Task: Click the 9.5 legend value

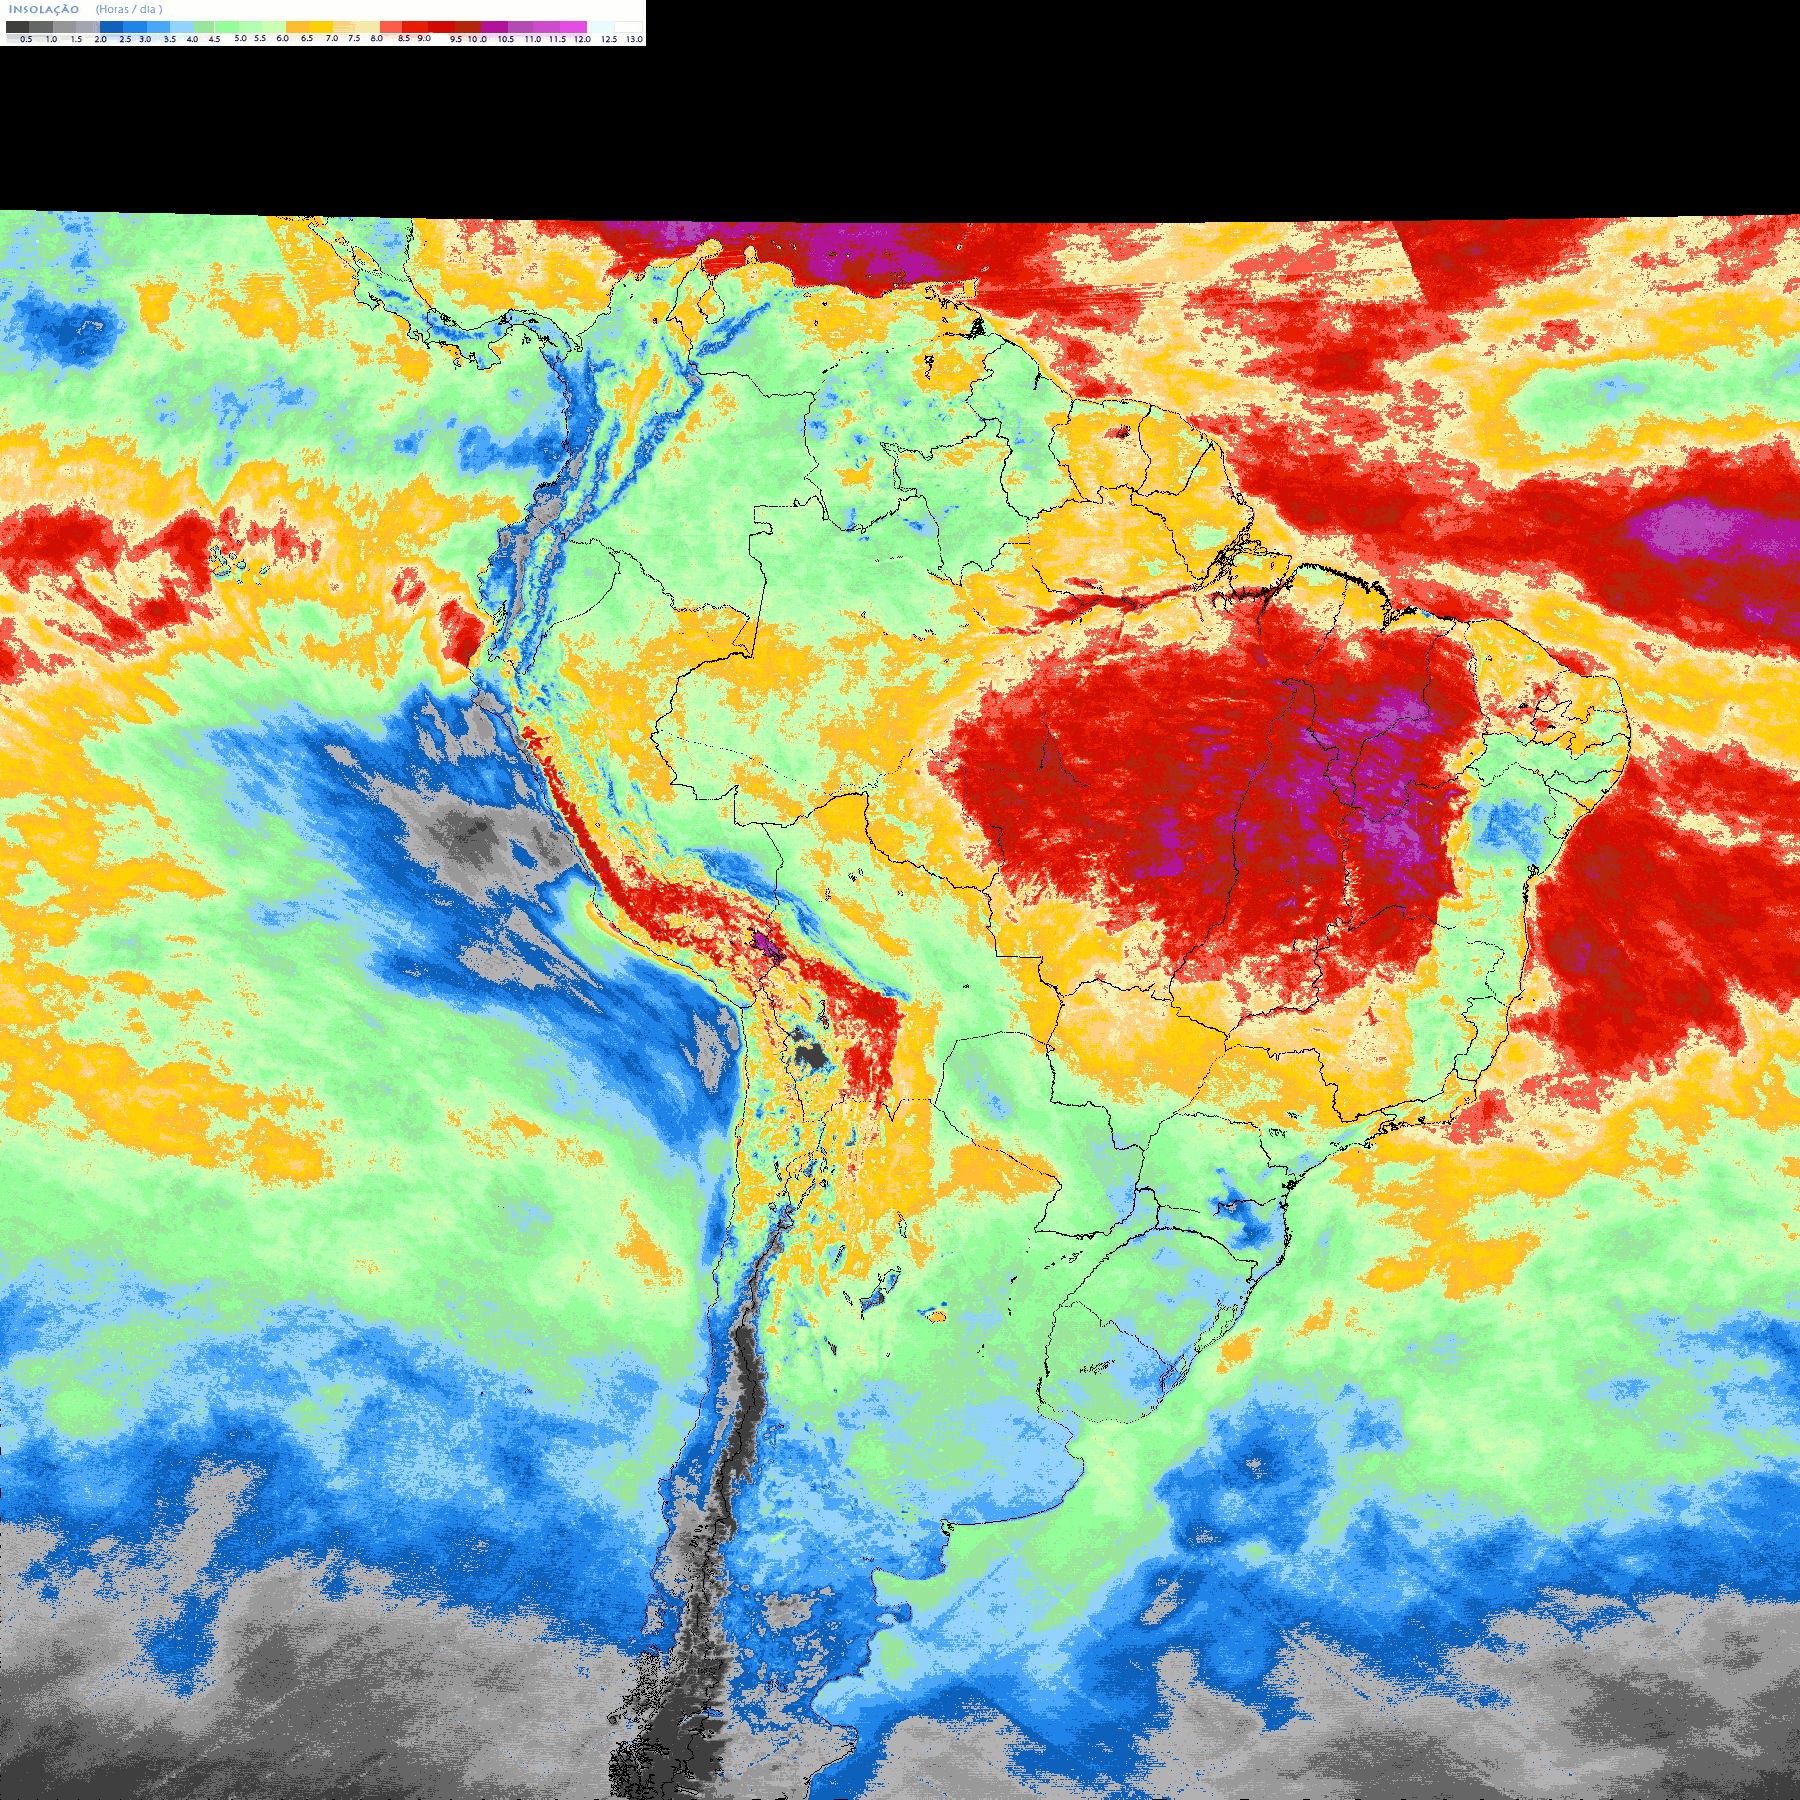Action: [456, 39]
